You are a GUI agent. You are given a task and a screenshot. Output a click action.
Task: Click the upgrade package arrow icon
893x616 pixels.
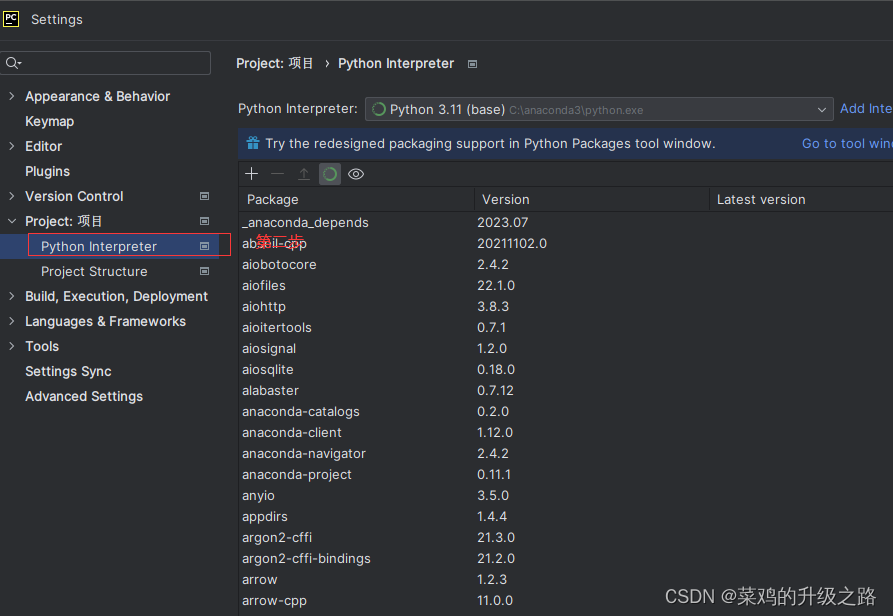(x=304, y=174)
